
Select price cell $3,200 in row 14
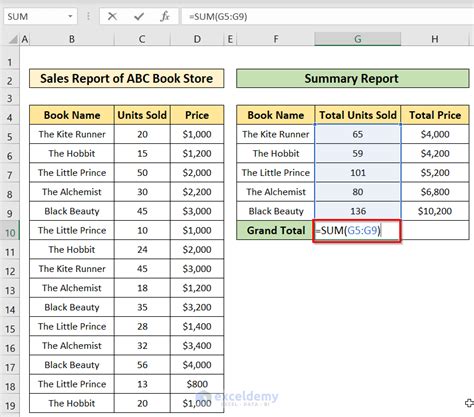tap(197, 307)
